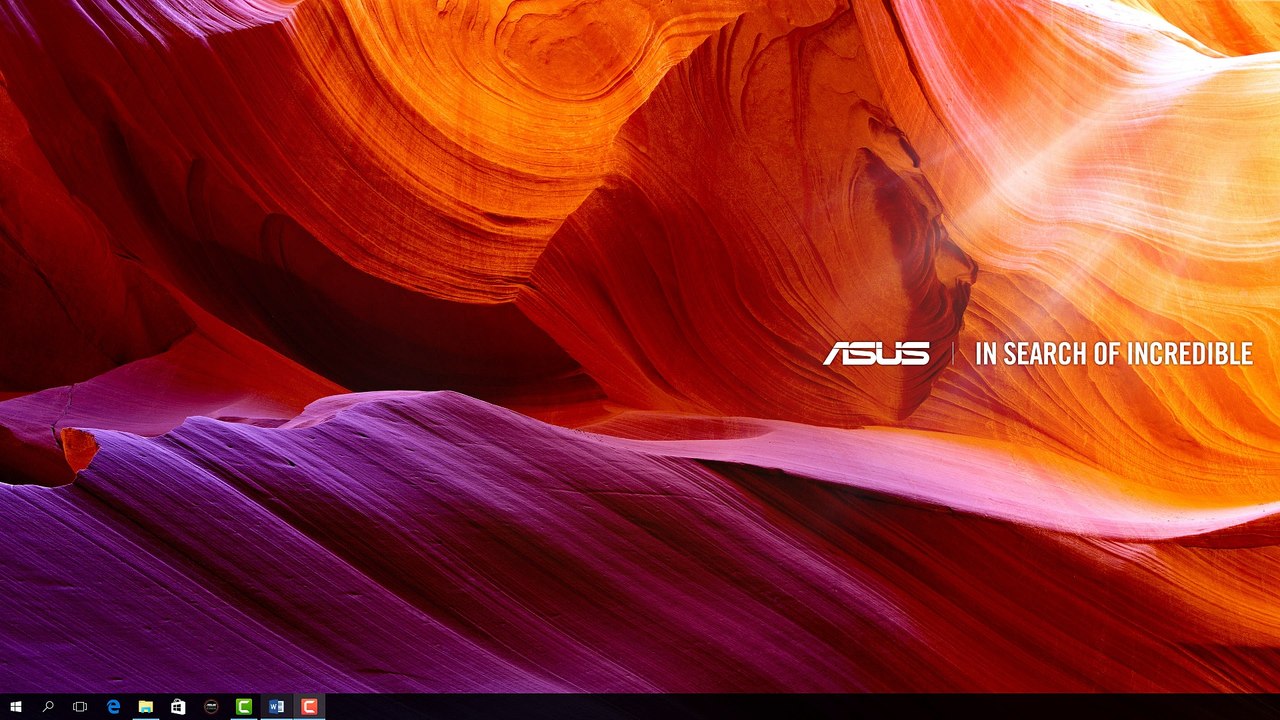
Task: Switch to Microsoft Word on the taskbar
Action: pyautogui.click(x=276, y=707)
